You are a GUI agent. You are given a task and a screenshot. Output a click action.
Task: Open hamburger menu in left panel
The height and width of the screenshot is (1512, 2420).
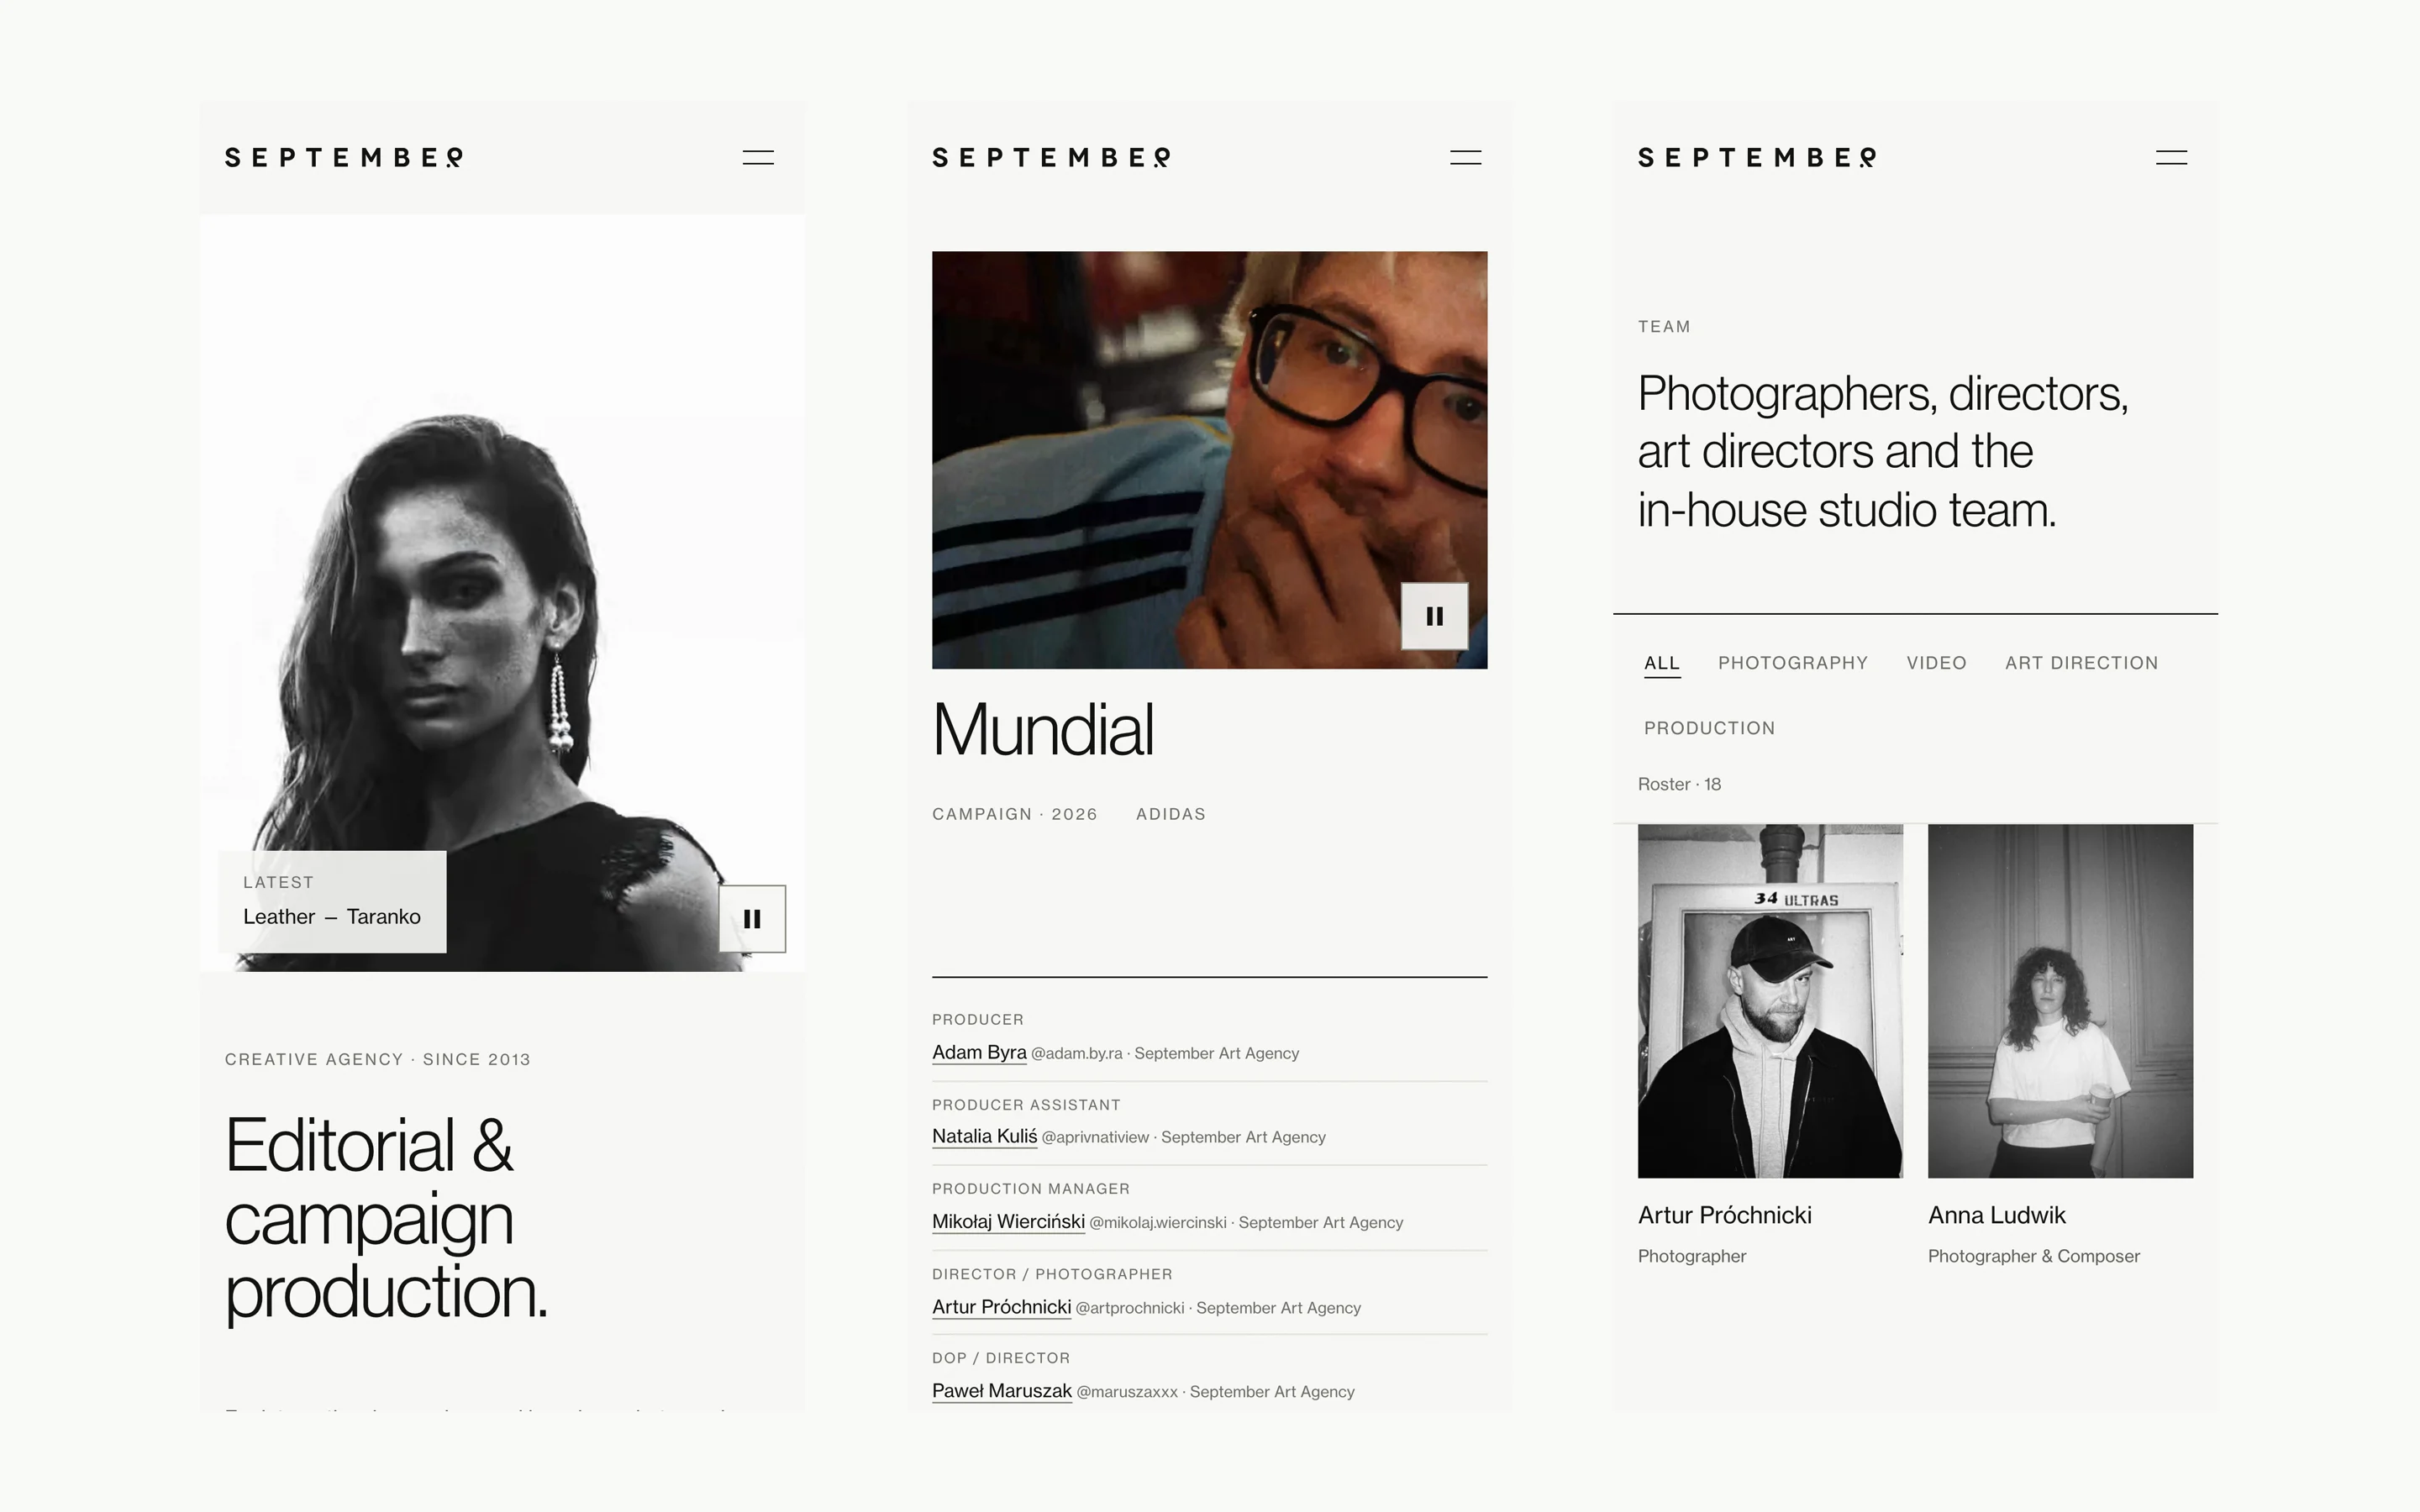(758, 157)
